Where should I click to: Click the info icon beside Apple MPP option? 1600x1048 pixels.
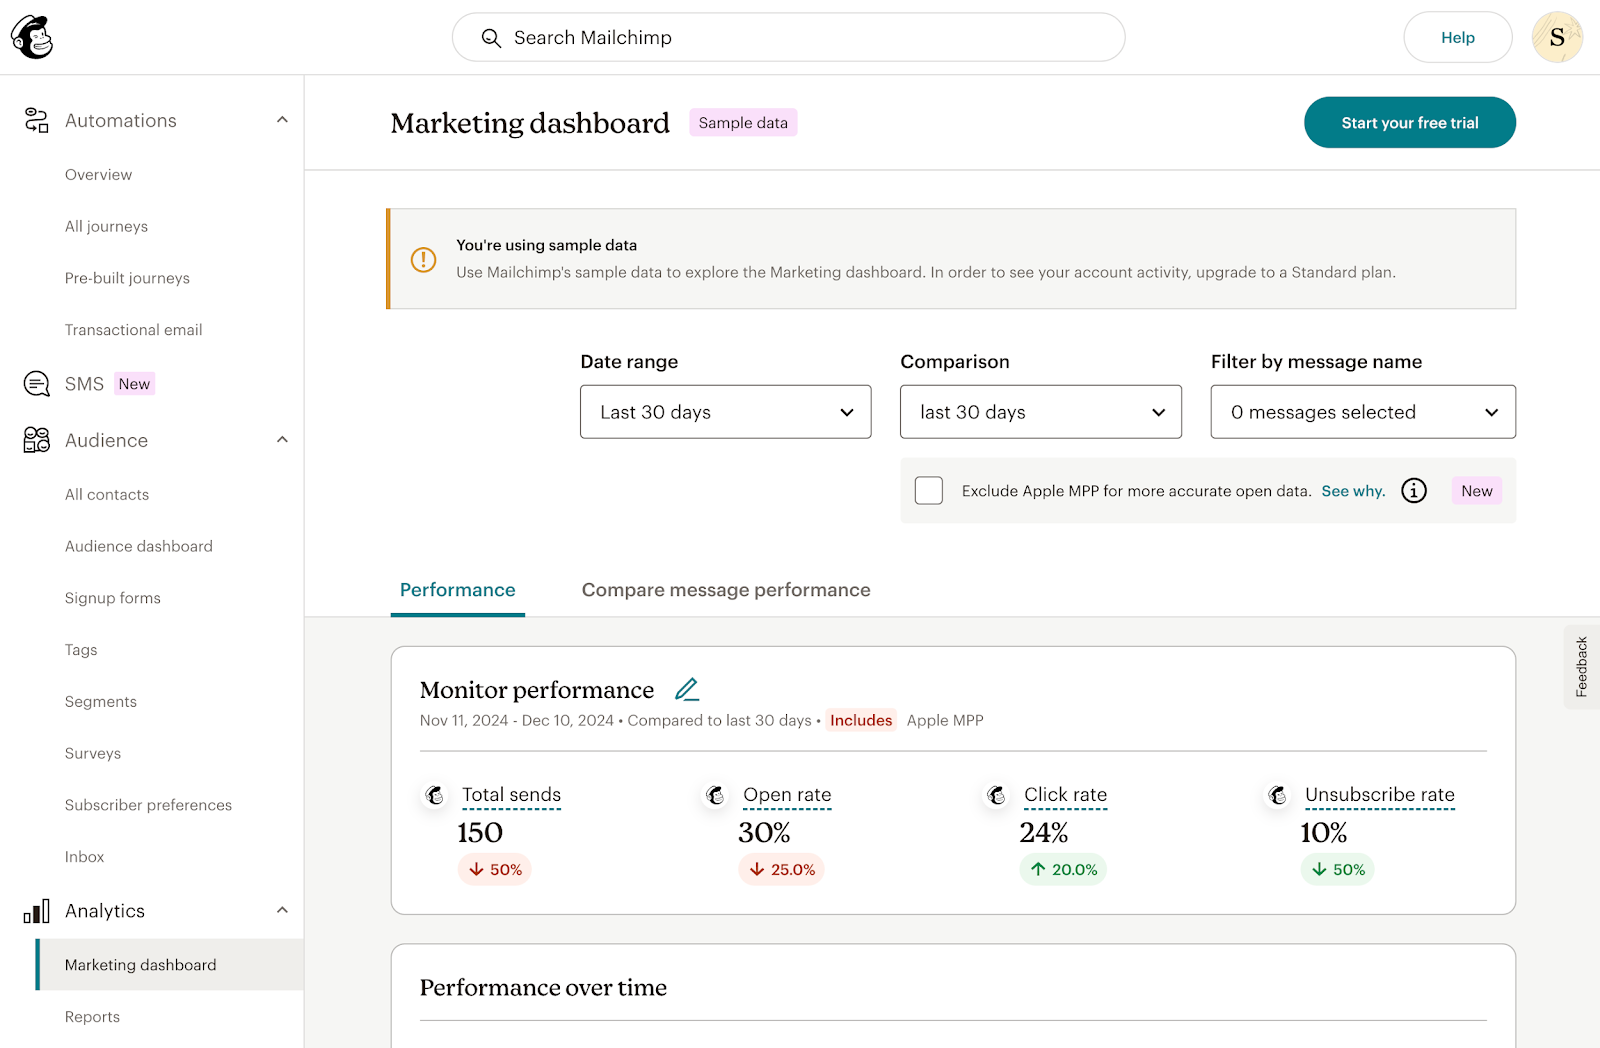point(1413,490)
